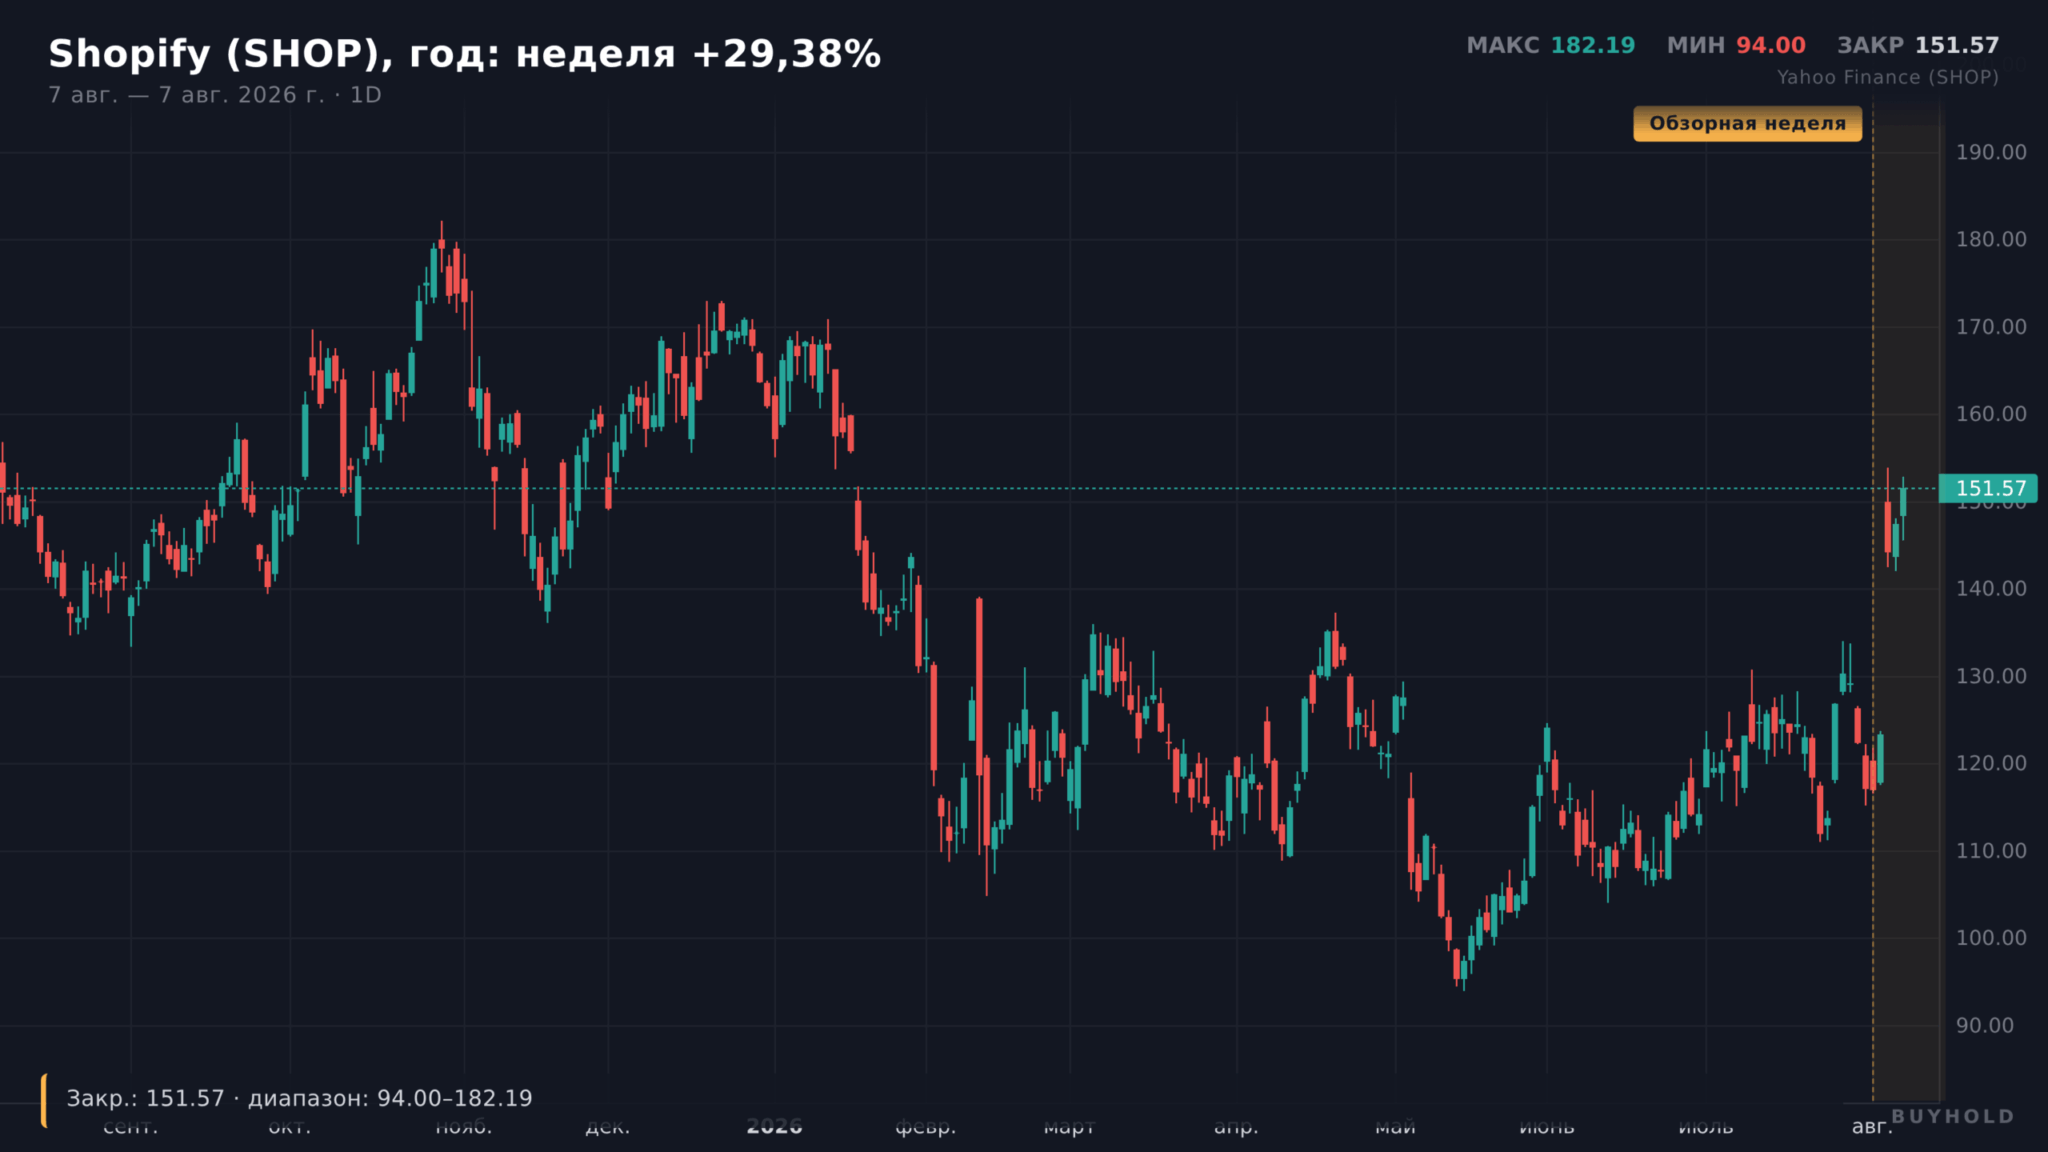Image resolution: width=2048 pixels, height=1152 pixels.
Task: Click the 100.00 price axis label
Action: (x=1991, y=938)
